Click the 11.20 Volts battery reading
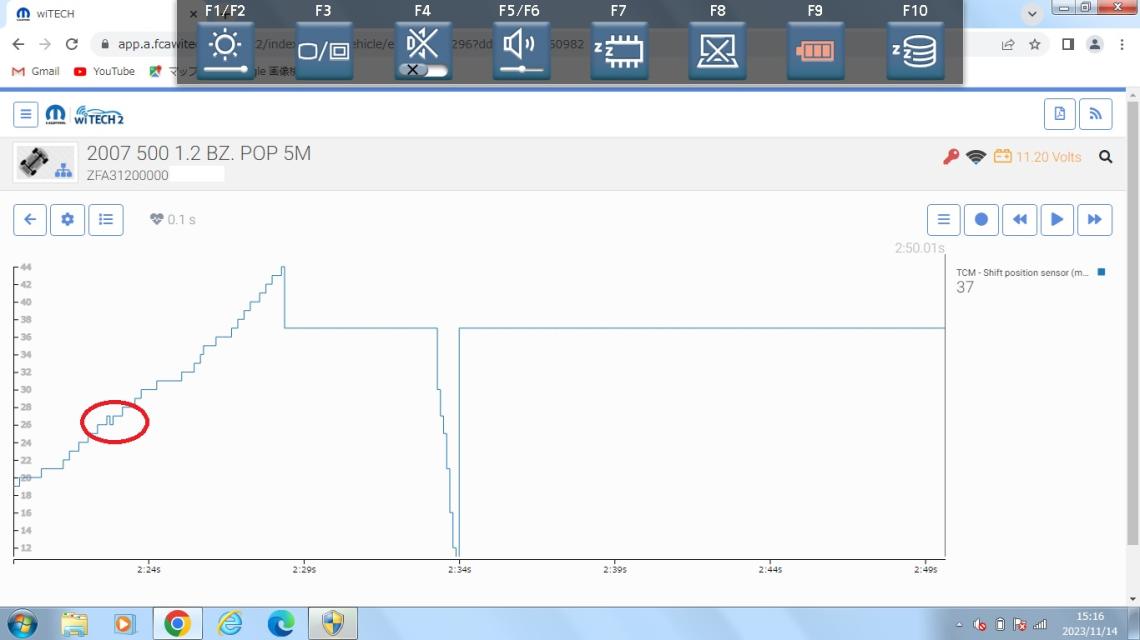1140x640 pixels. (1037, 157)
